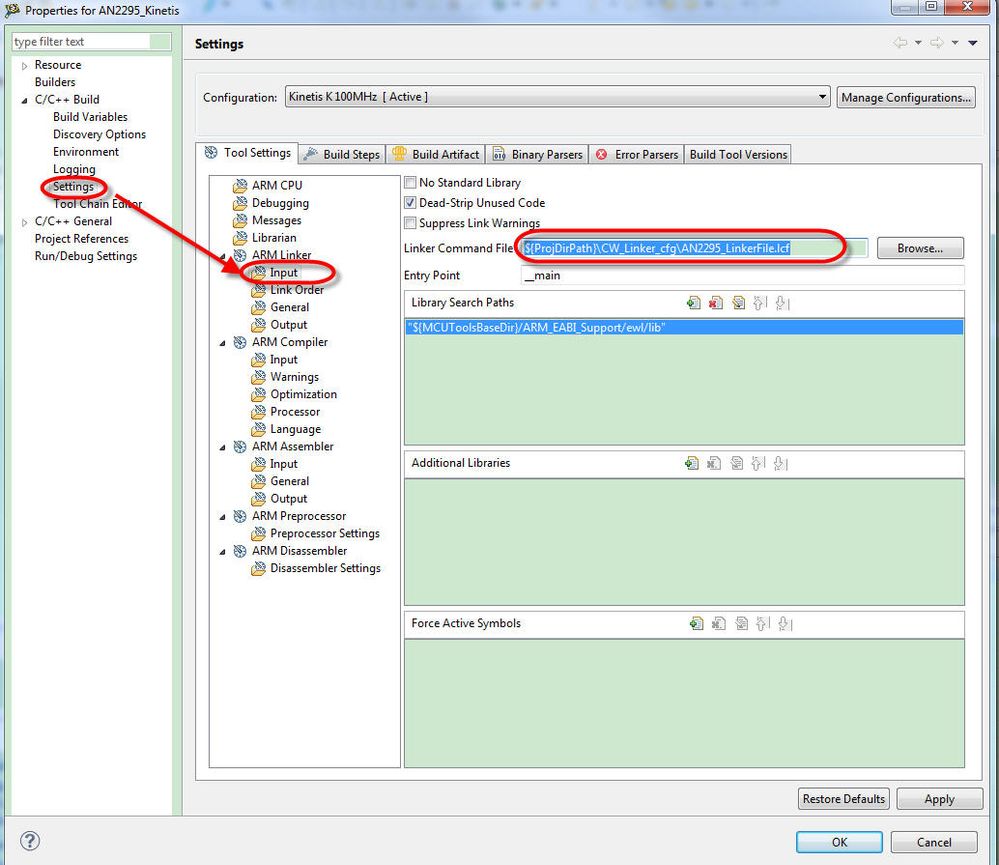
Task: Click the ARM Assembler tool icon
Action: tap(240, 447)
